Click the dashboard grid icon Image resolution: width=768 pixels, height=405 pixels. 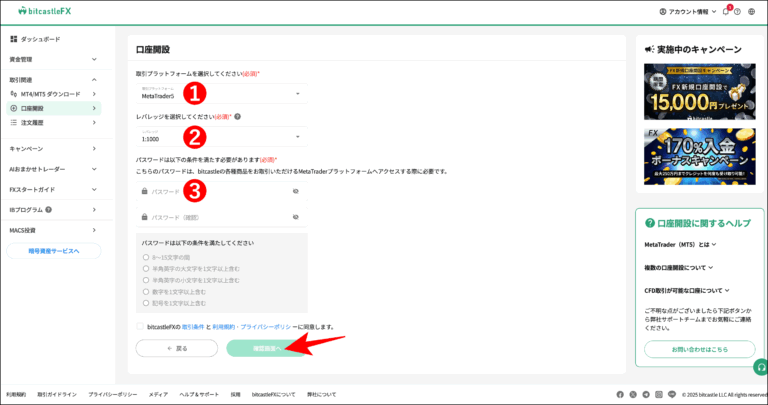point(14,39)
